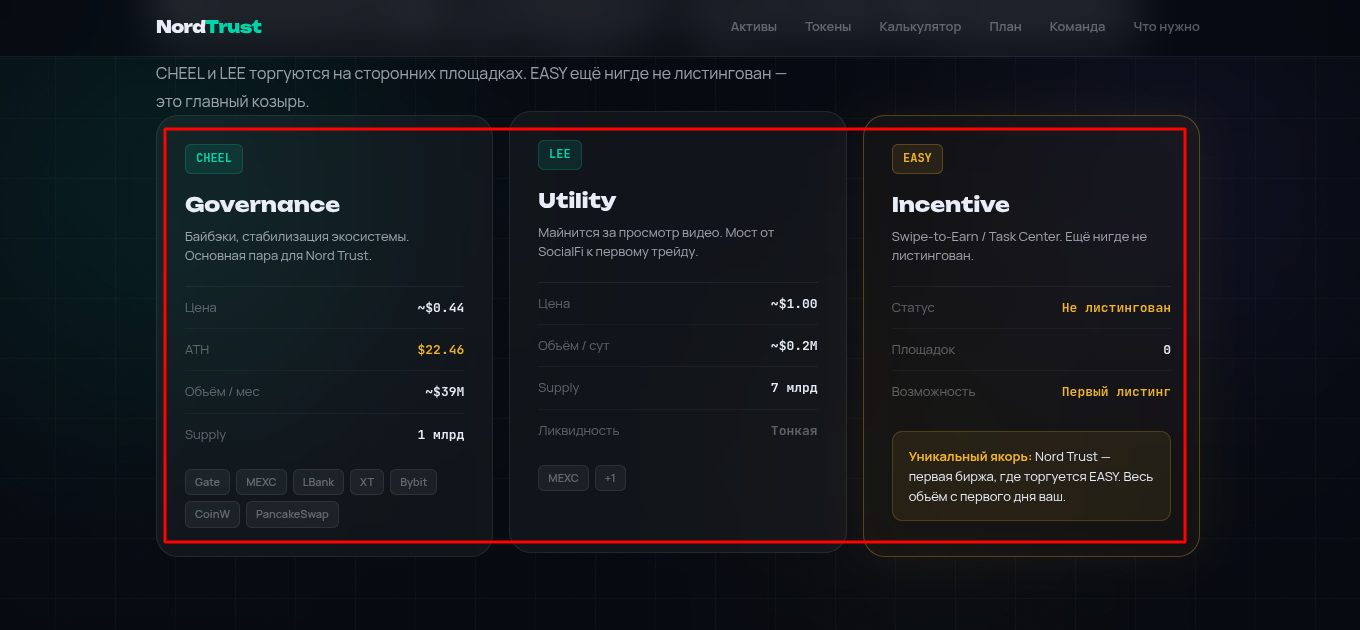Viewport: 1360px width, 630px height.
Task: Click the Тонкая liquidity value
Action: point(794,431)
